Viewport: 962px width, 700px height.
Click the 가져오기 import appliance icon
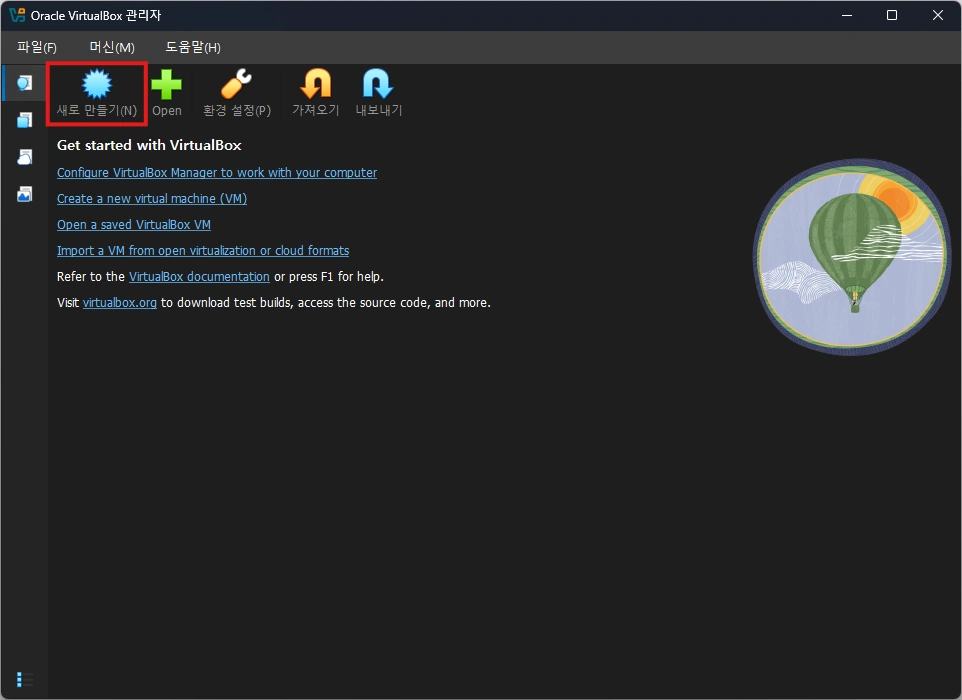316,84
